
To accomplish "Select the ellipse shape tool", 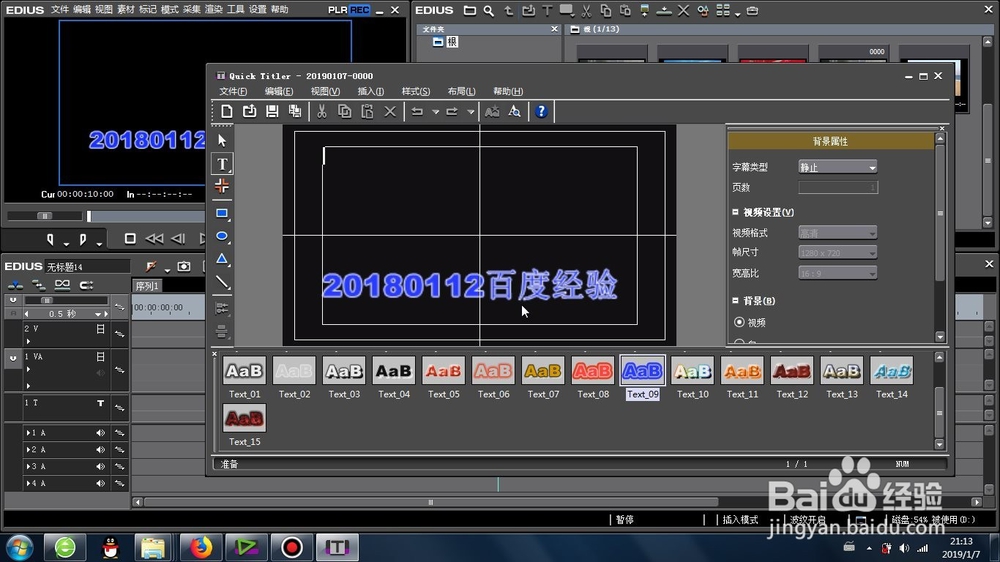I will coord(222,236).
